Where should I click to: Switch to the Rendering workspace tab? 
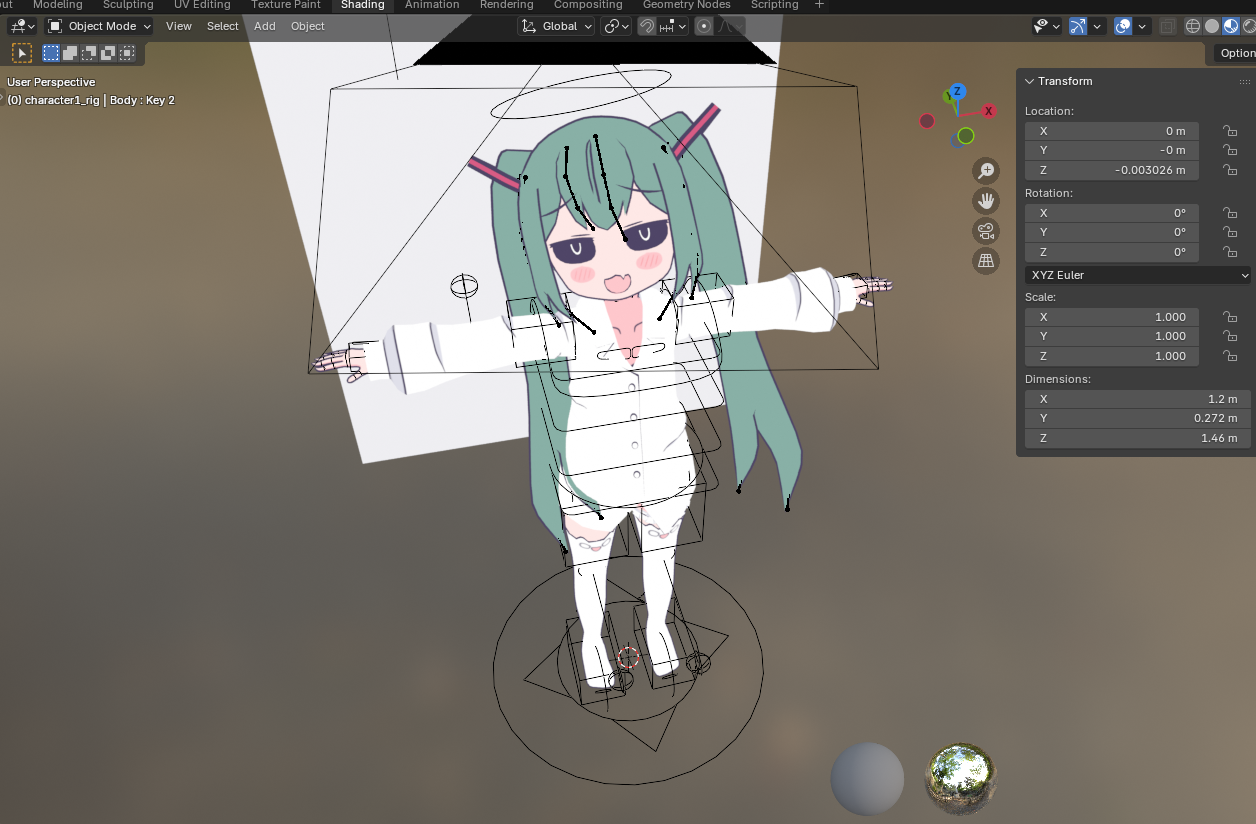click(506, 5)
